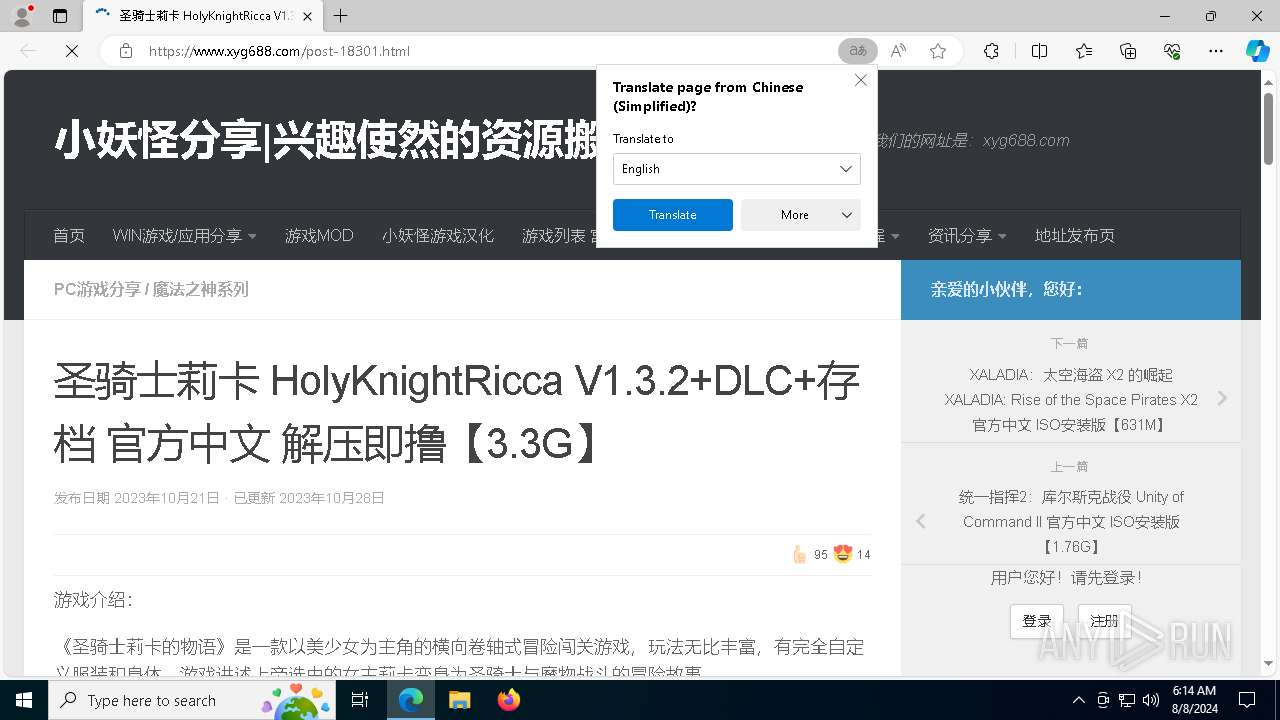Open Browser essentials icon

click(x=1172, y=51)
